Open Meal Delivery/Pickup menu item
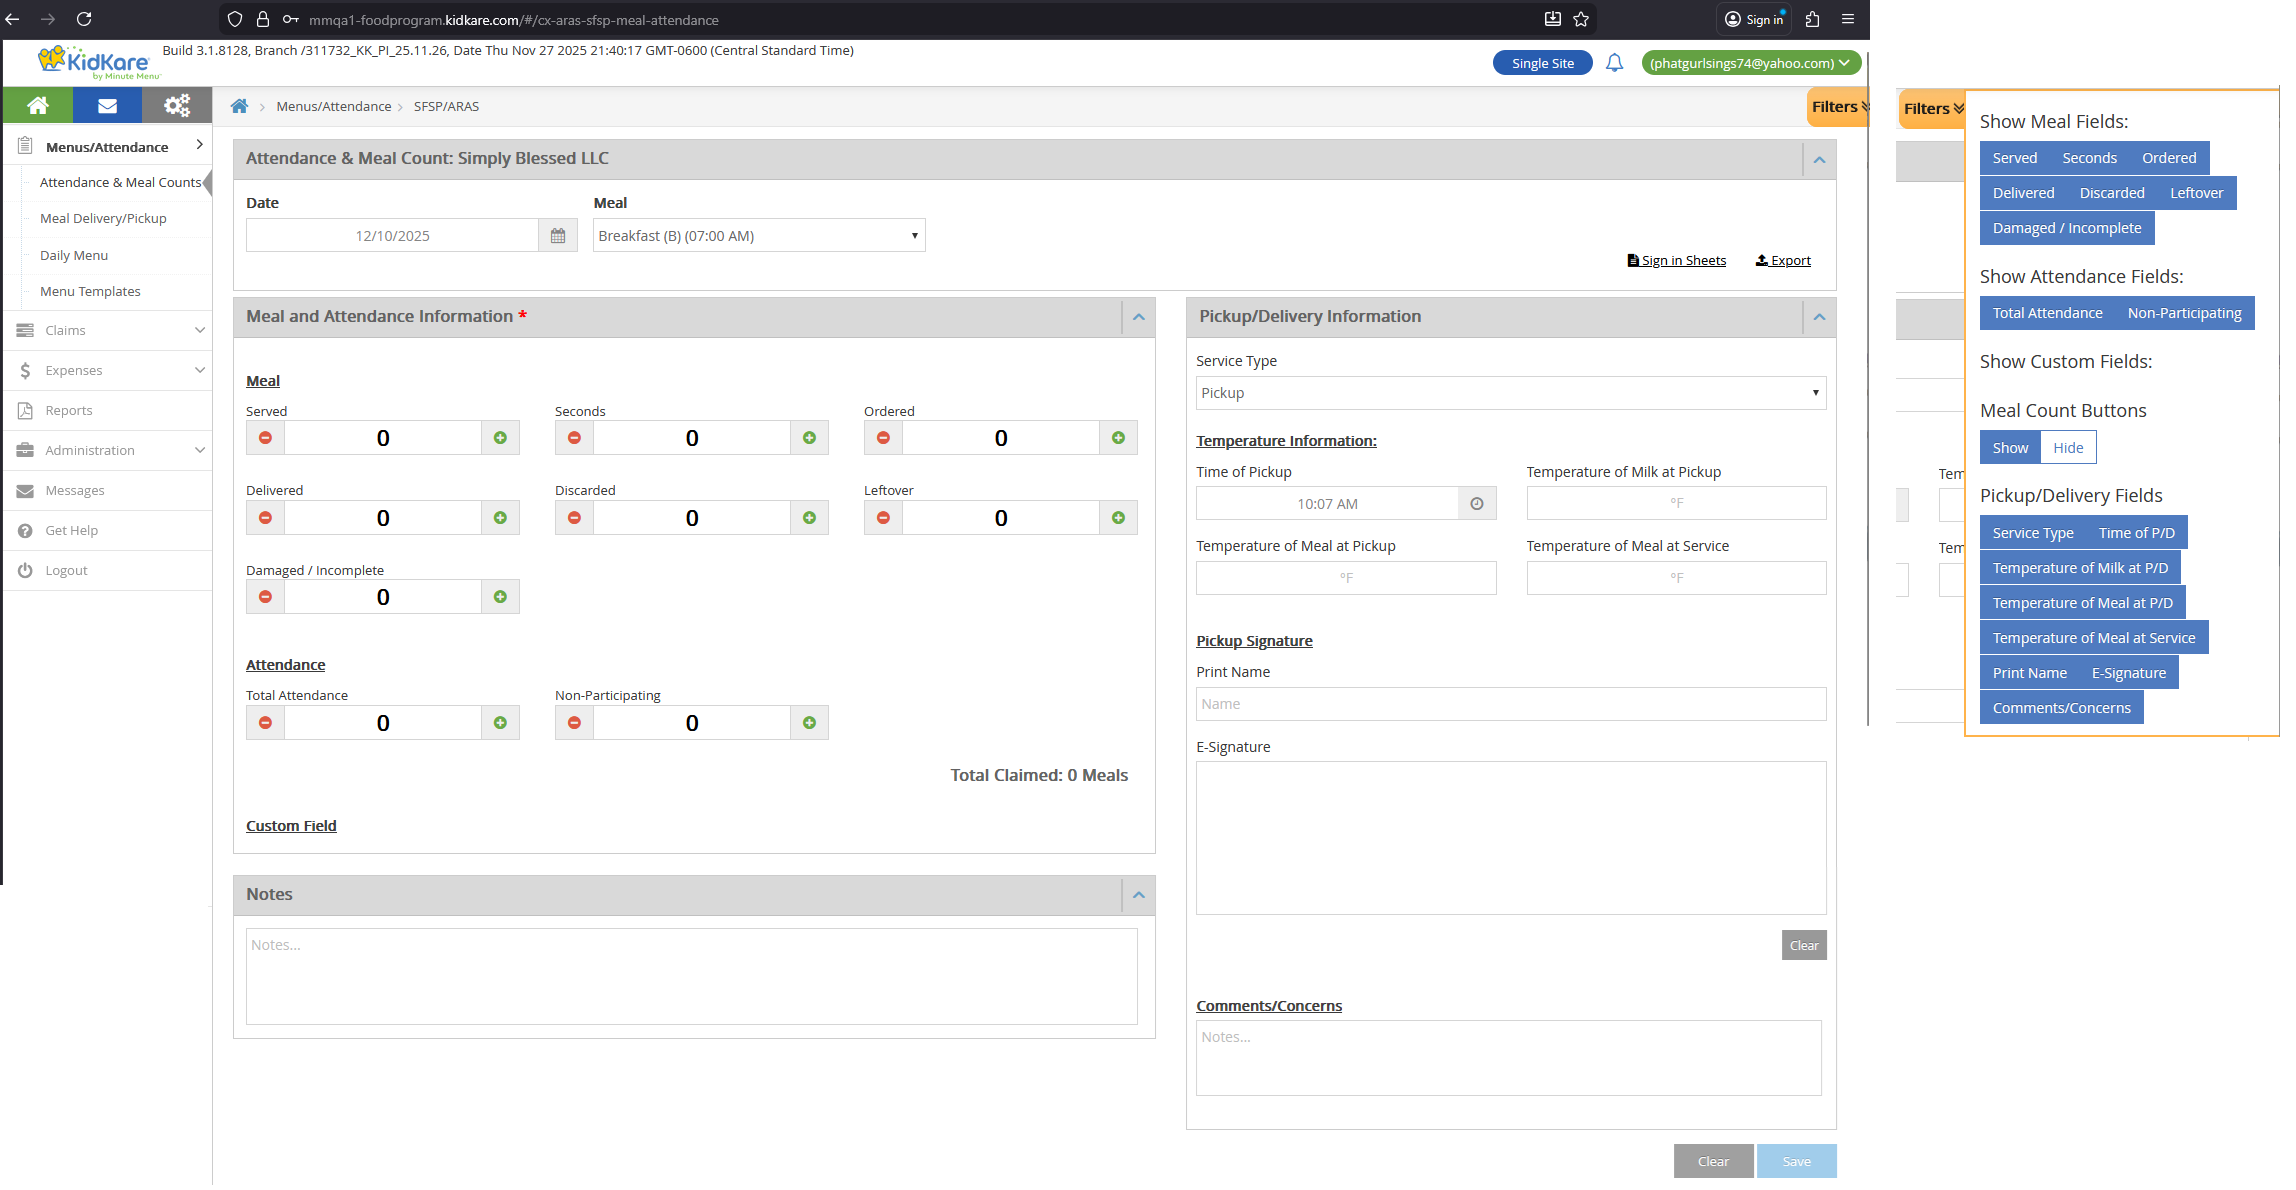The image size is (2296, 1190). (103, 218)
